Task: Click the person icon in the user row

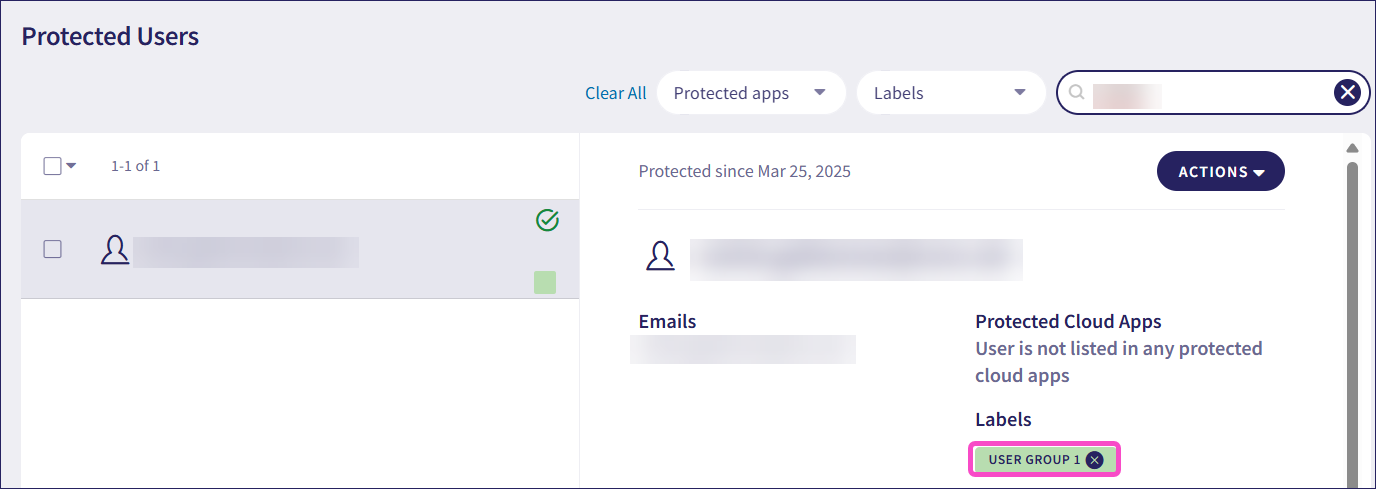Action: click(115, 250)
